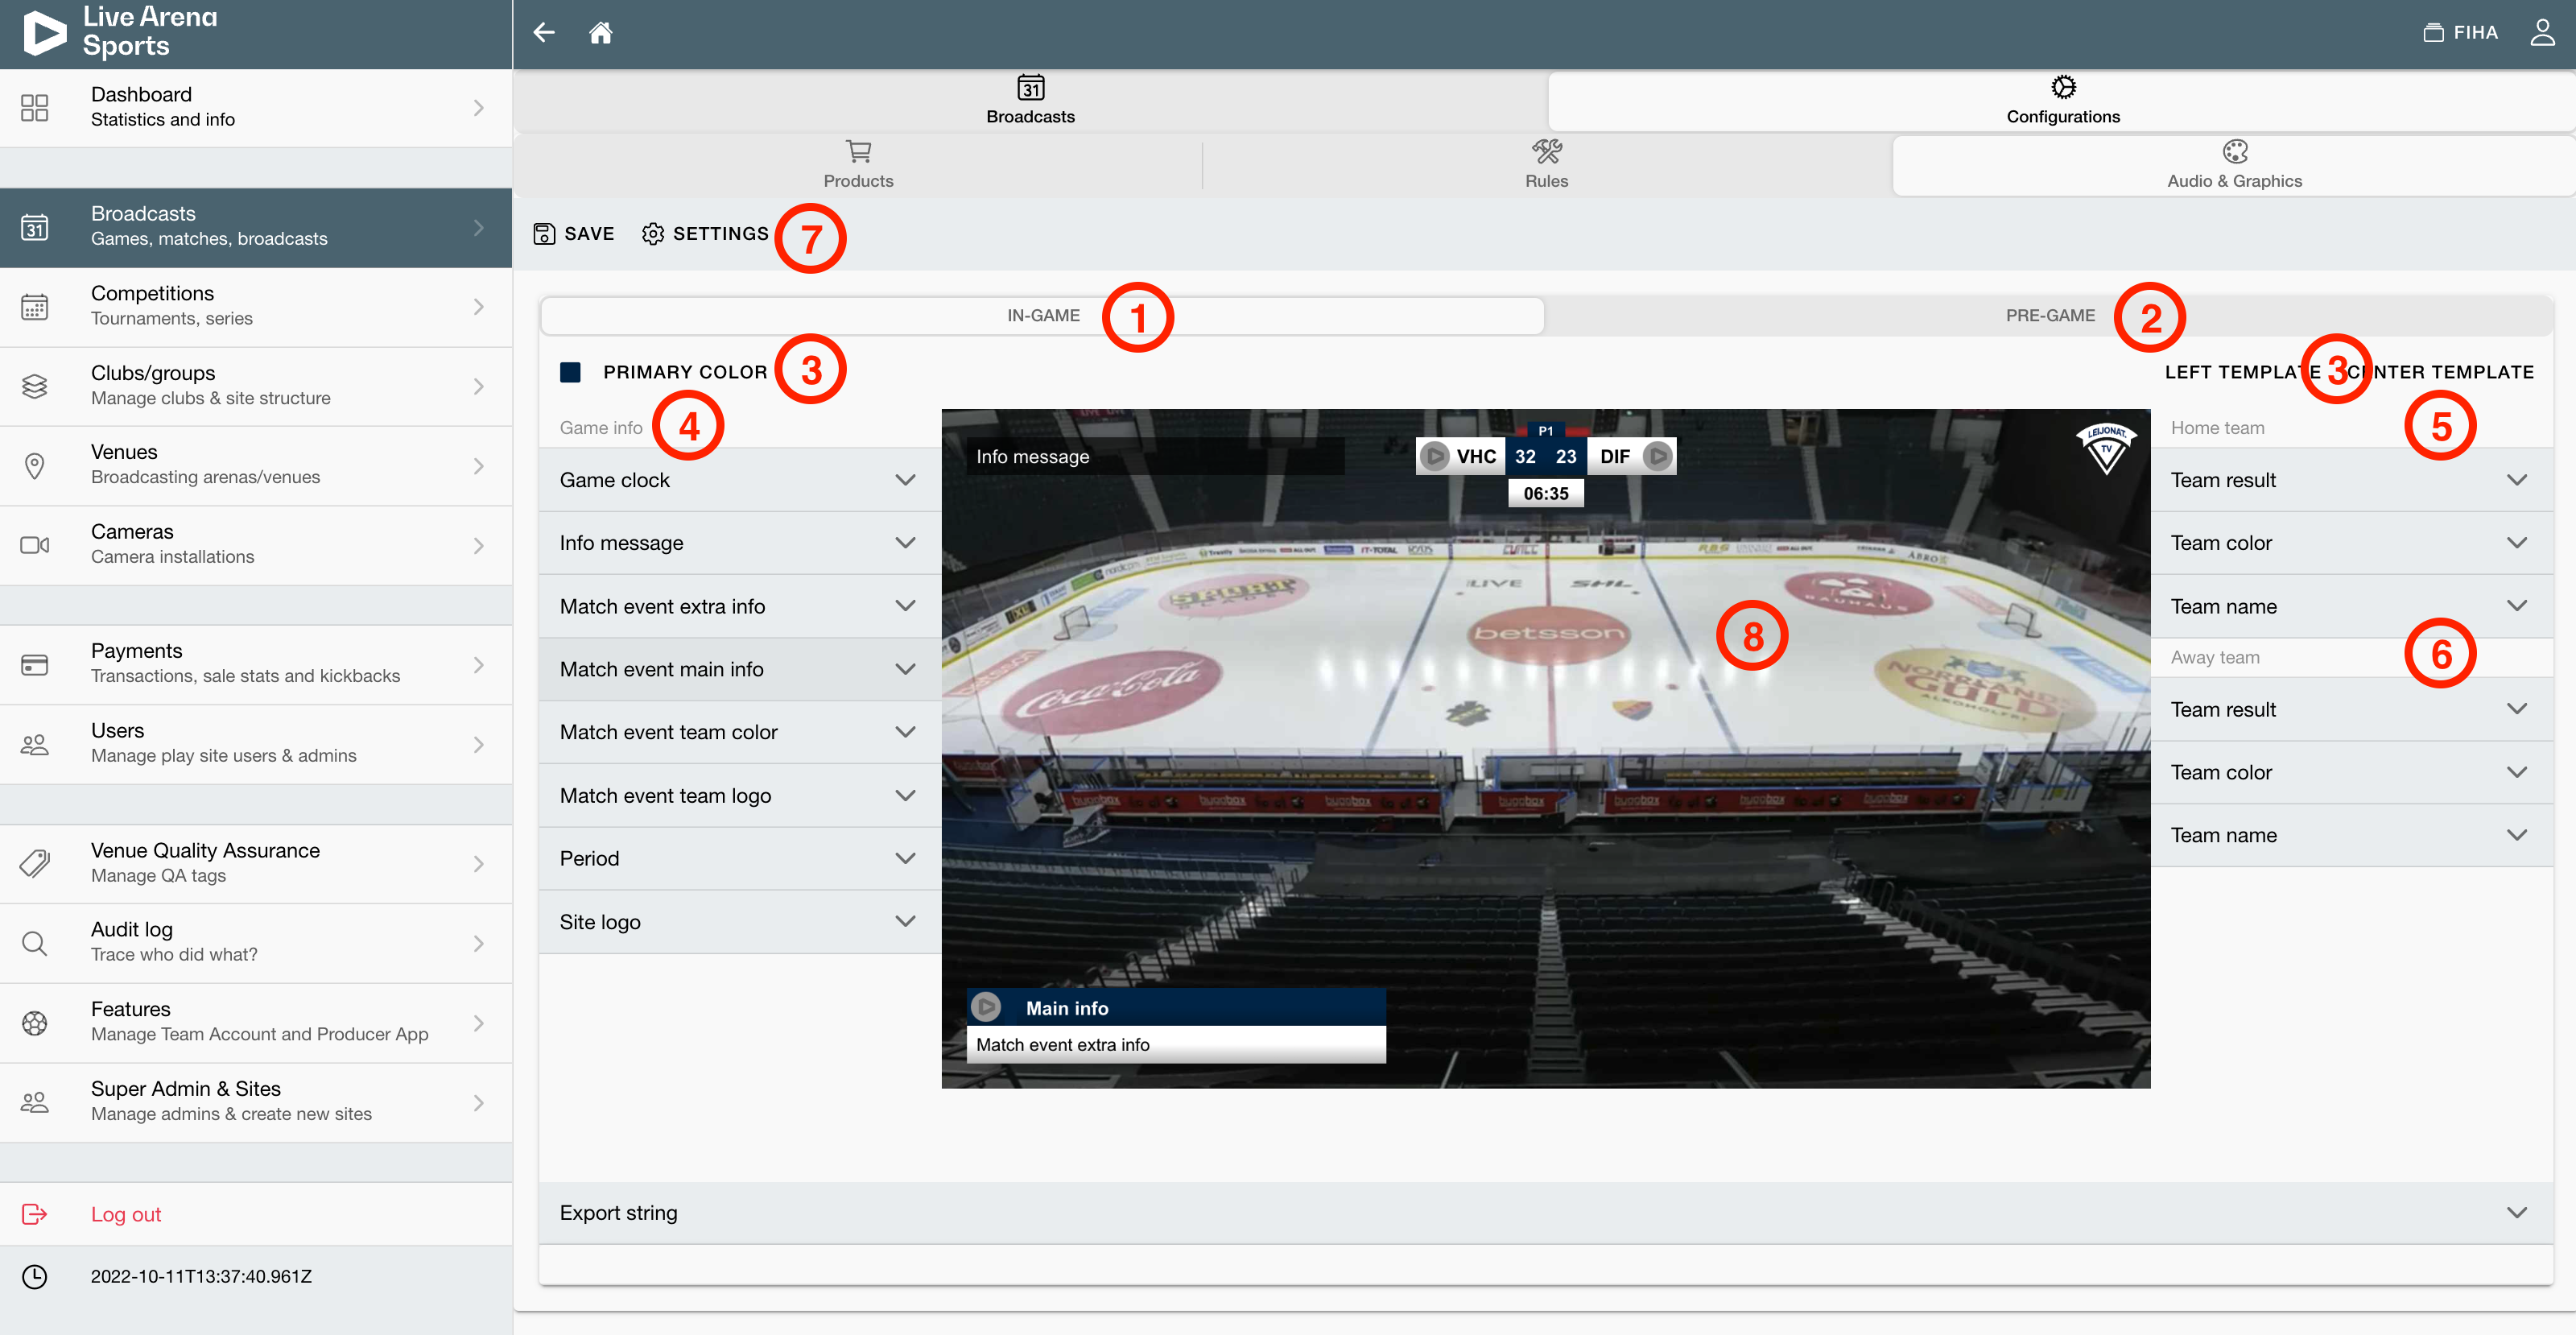Expand Match event team color
Screen dimensions: 2576x1335
740,732
